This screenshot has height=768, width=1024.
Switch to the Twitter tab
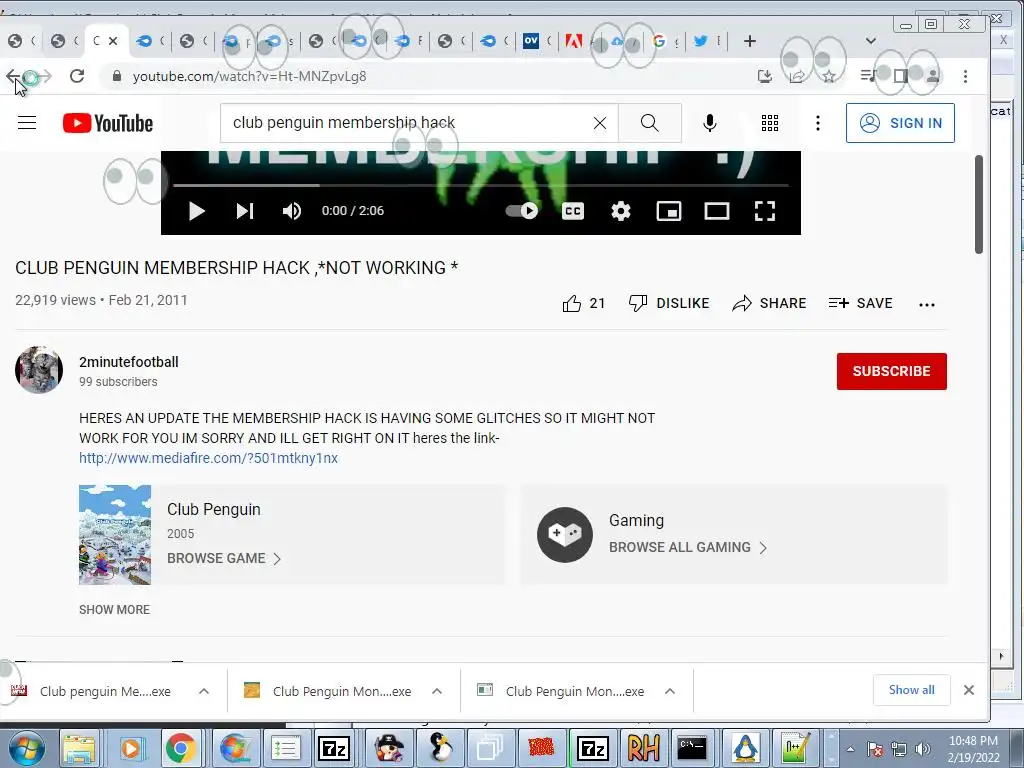click(x=707, y=41)
